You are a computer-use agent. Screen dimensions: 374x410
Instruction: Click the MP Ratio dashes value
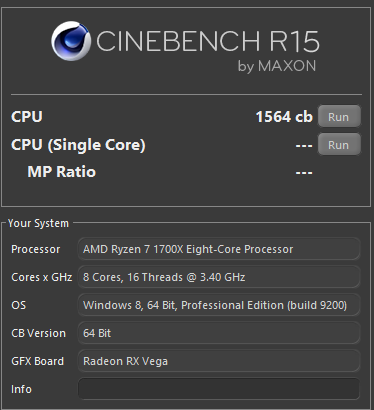pyautogui.click(x=304, y=173)
